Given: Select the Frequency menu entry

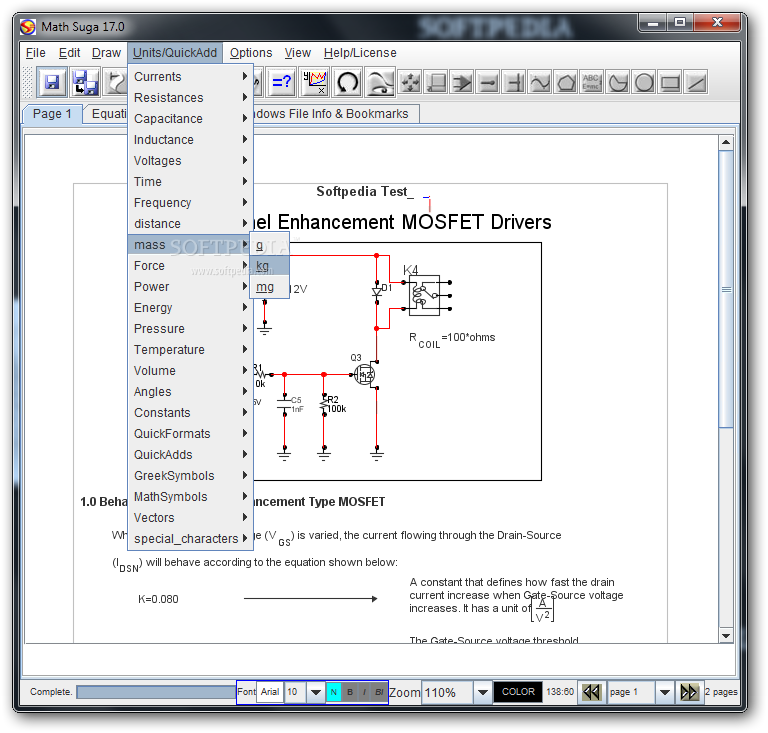Looking at the screenshot, I should click(190, 203).
